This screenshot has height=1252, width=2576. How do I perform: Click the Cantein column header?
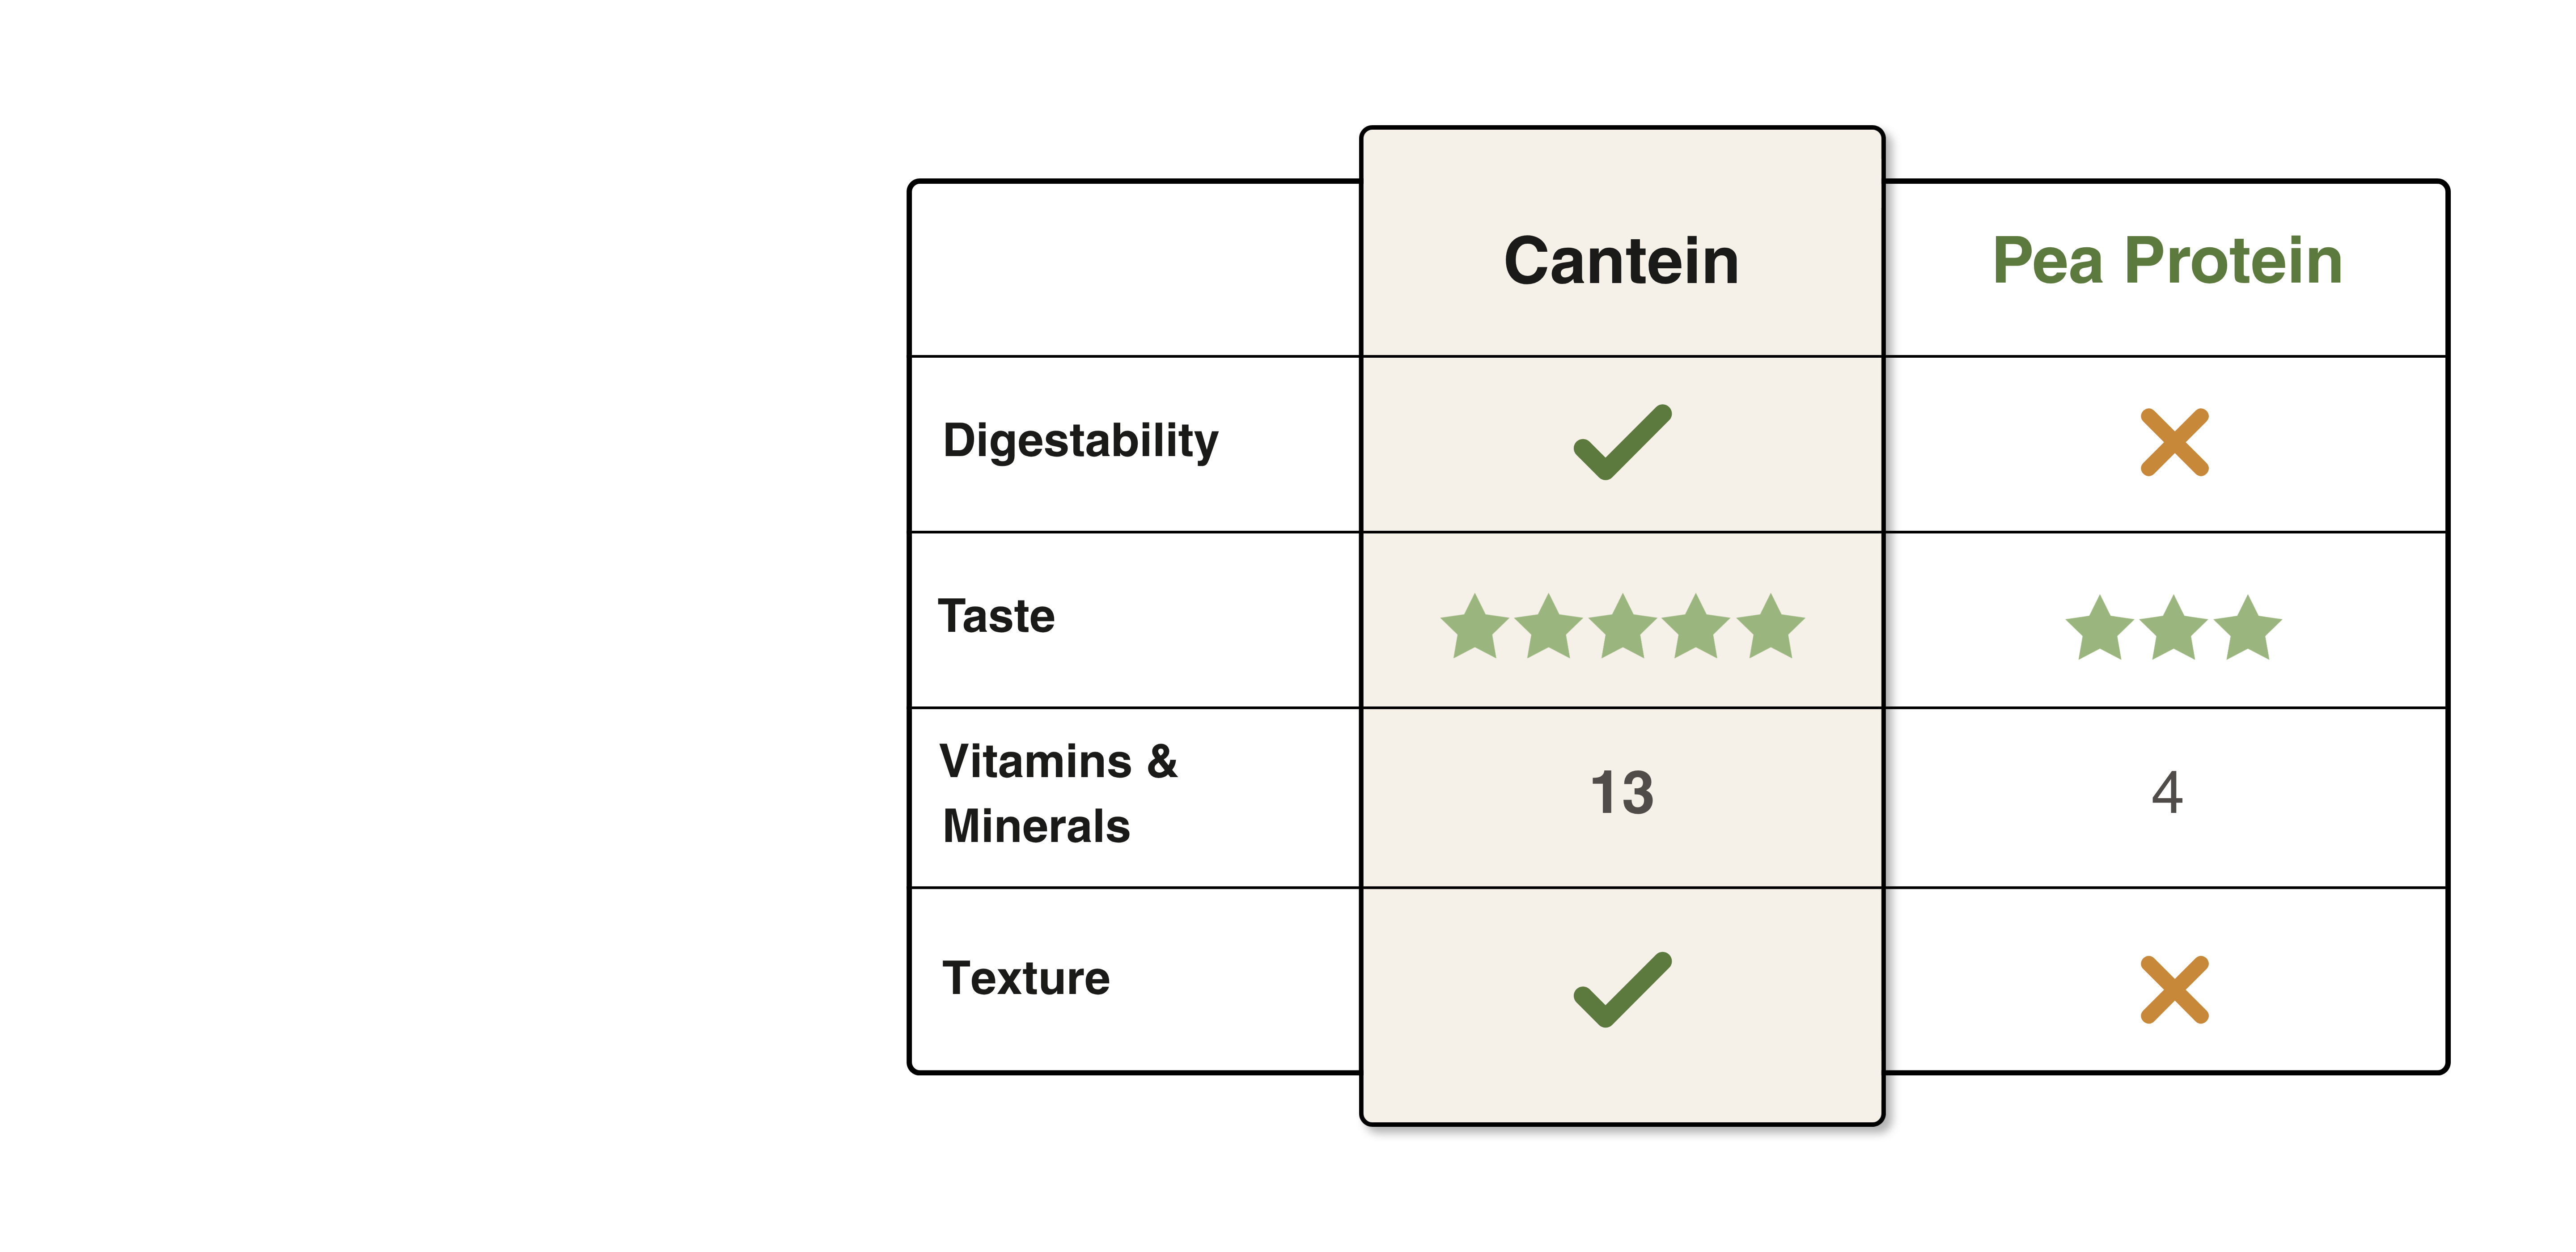click(1621, 261)
